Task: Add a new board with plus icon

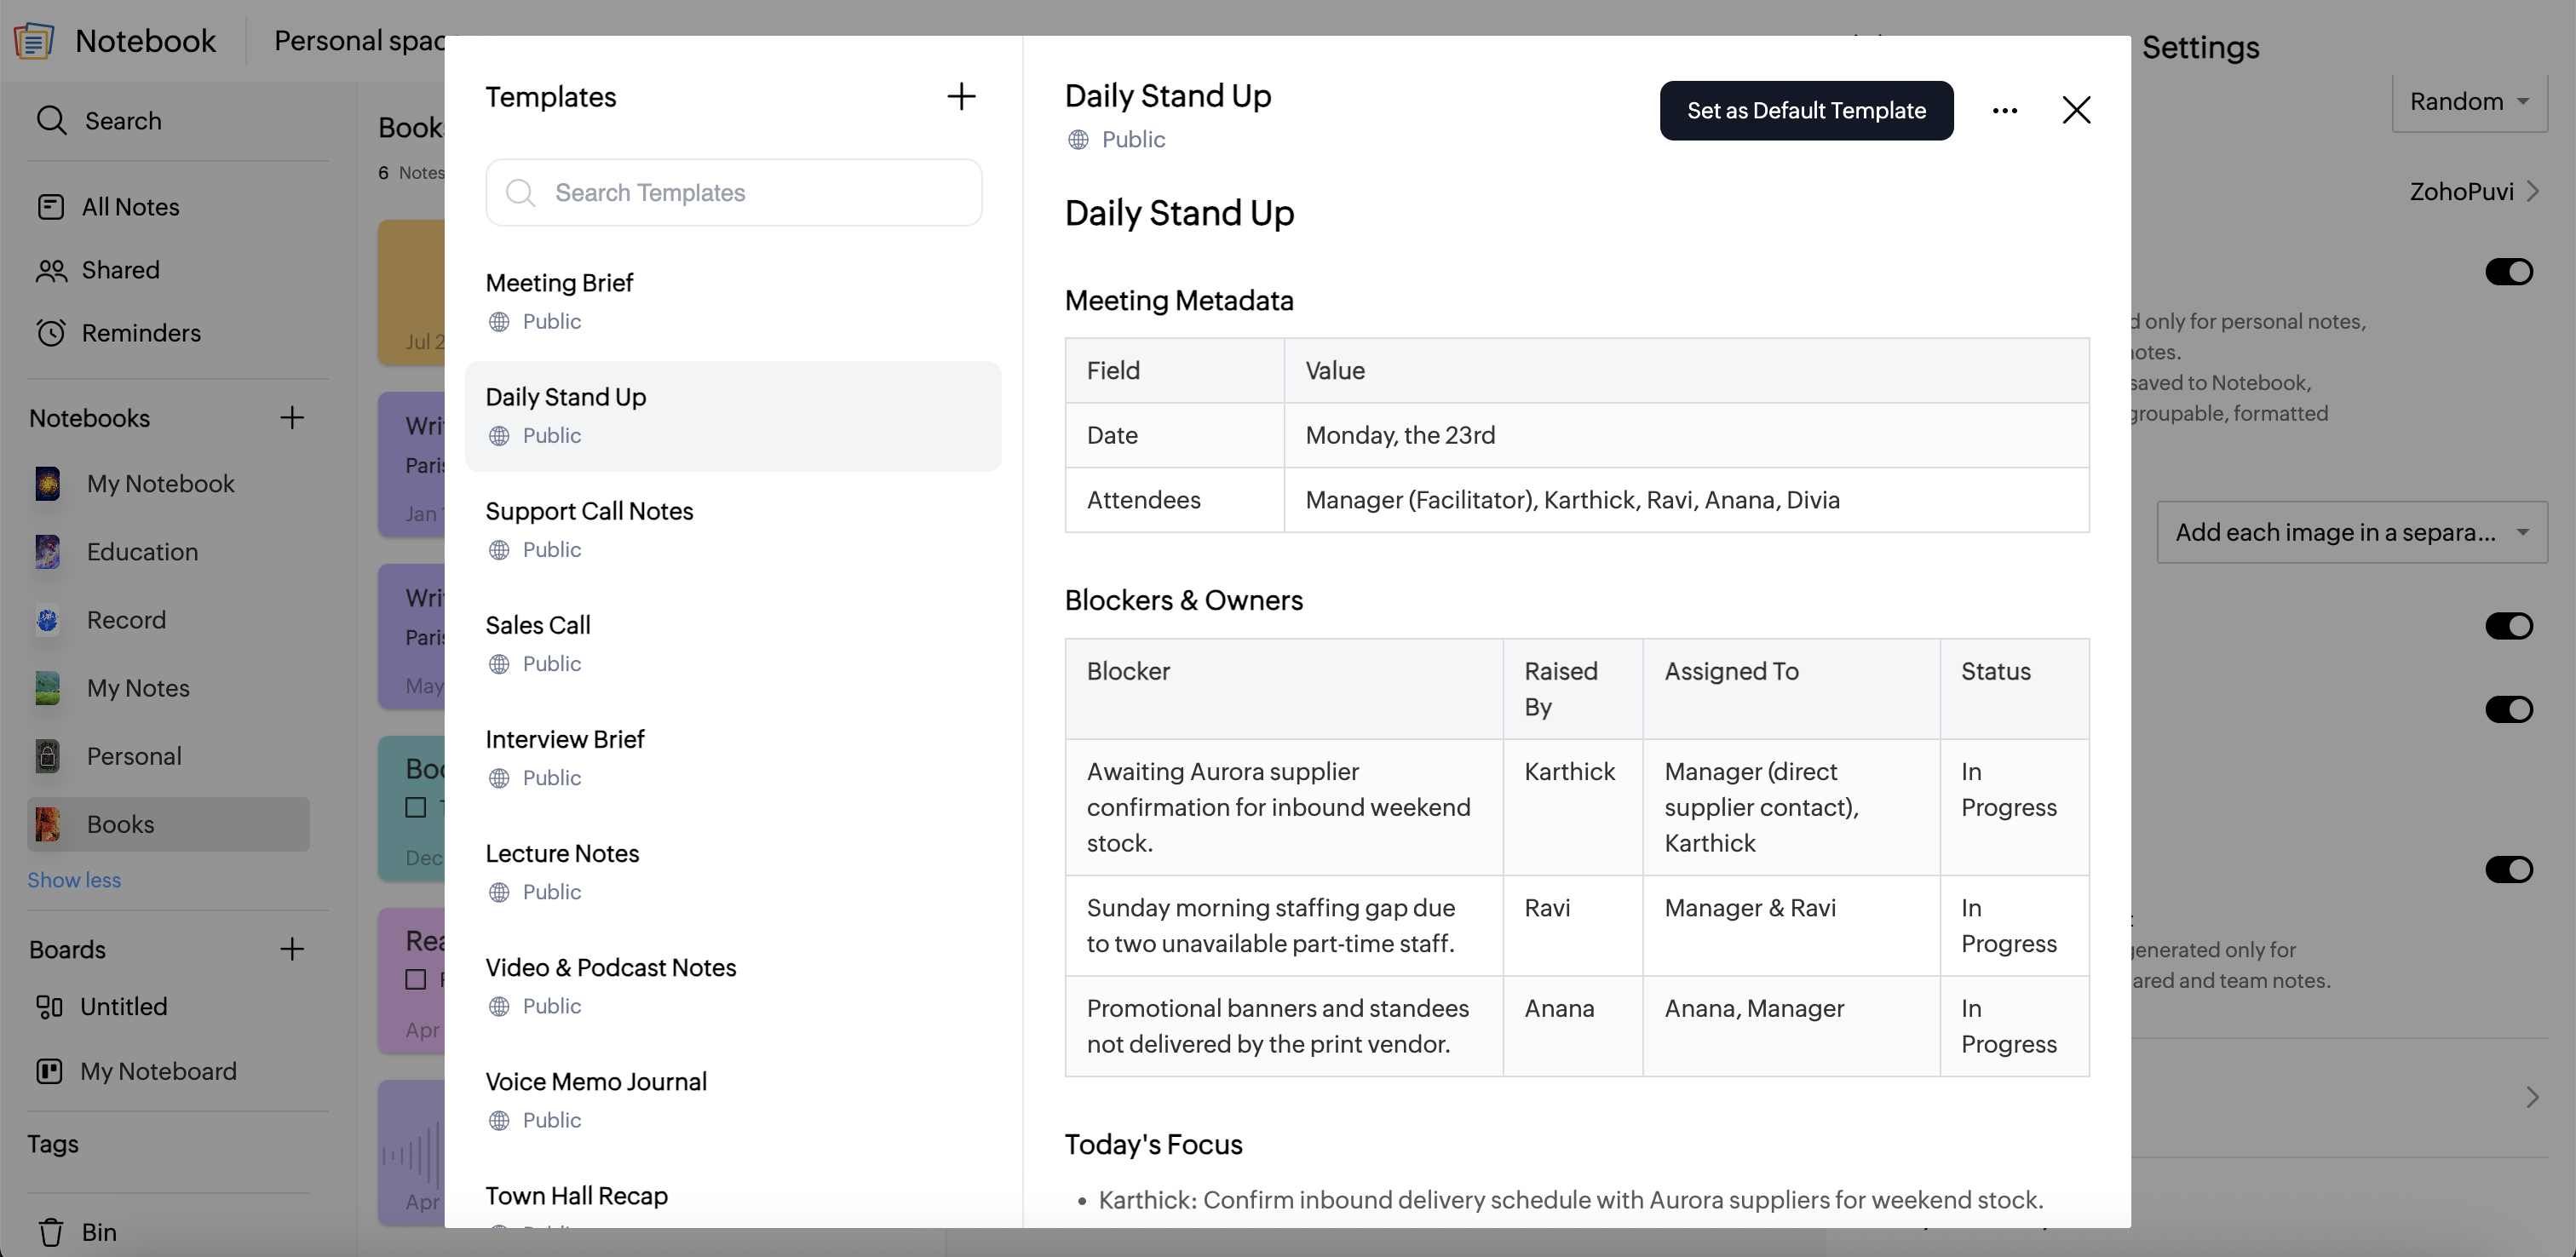Action: (292, 949)
